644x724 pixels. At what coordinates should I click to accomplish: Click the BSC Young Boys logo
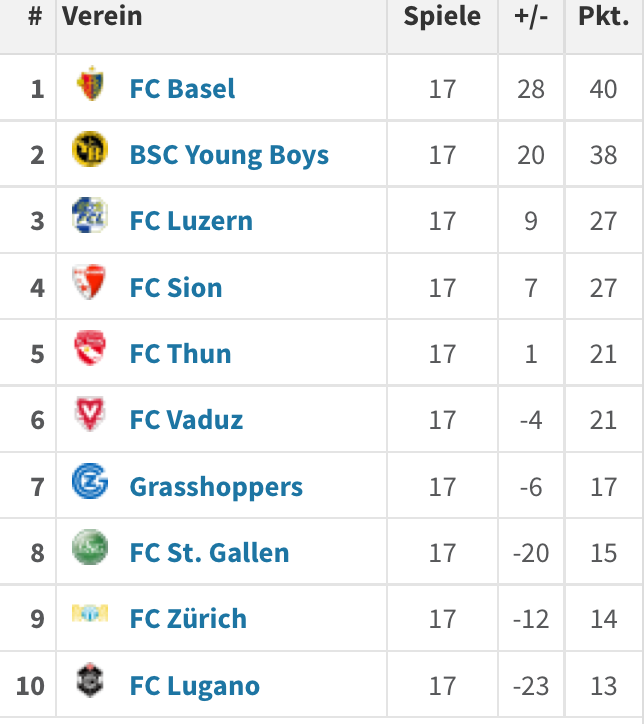[x=90, y=150]
